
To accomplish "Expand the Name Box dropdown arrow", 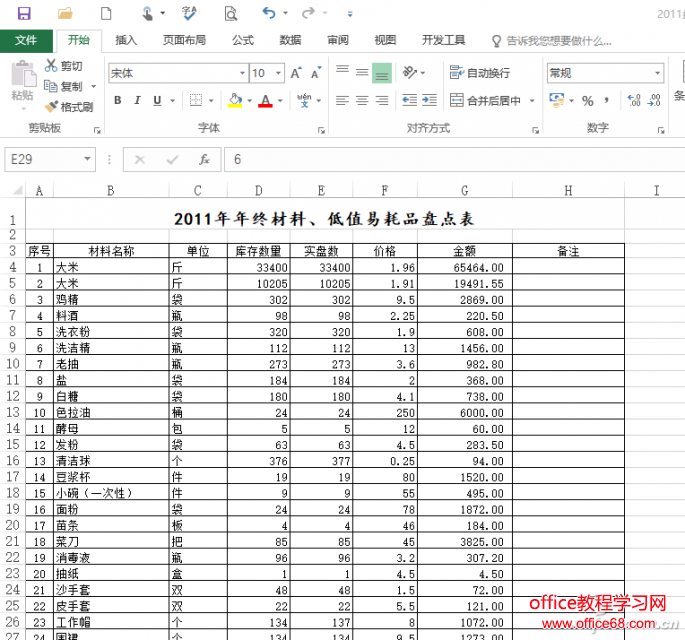I will pos(87,159).
